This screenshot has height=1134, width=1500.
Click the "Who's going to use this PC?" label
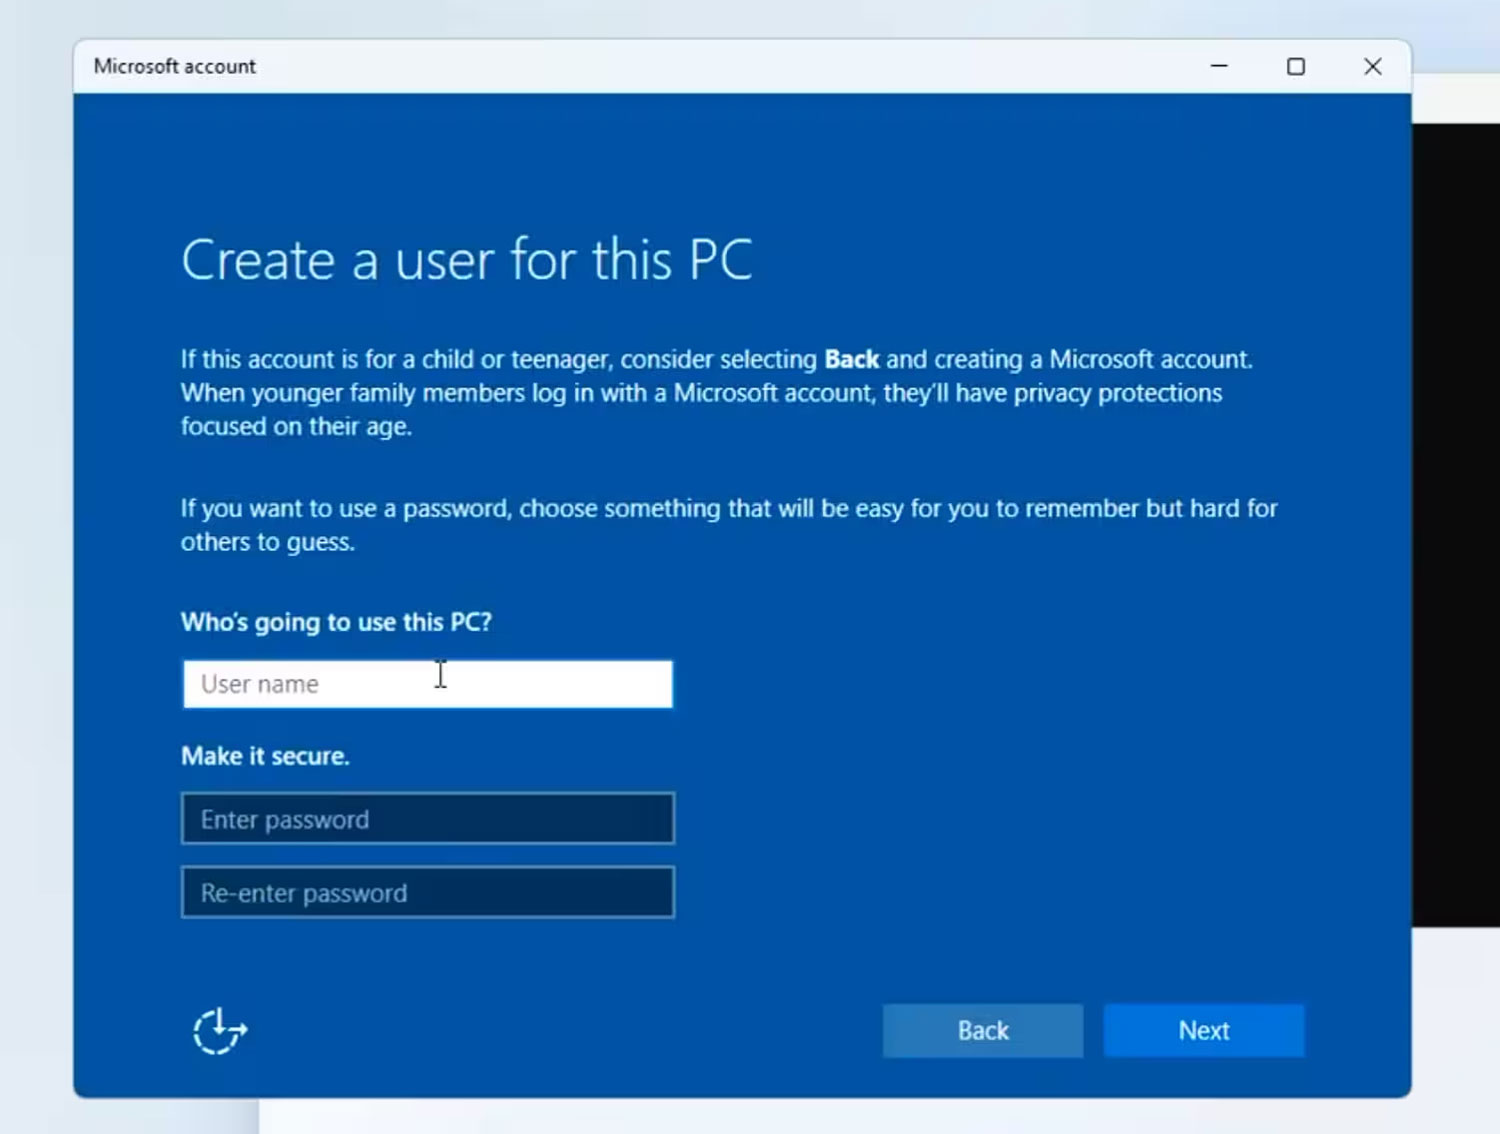click(336, 622)
